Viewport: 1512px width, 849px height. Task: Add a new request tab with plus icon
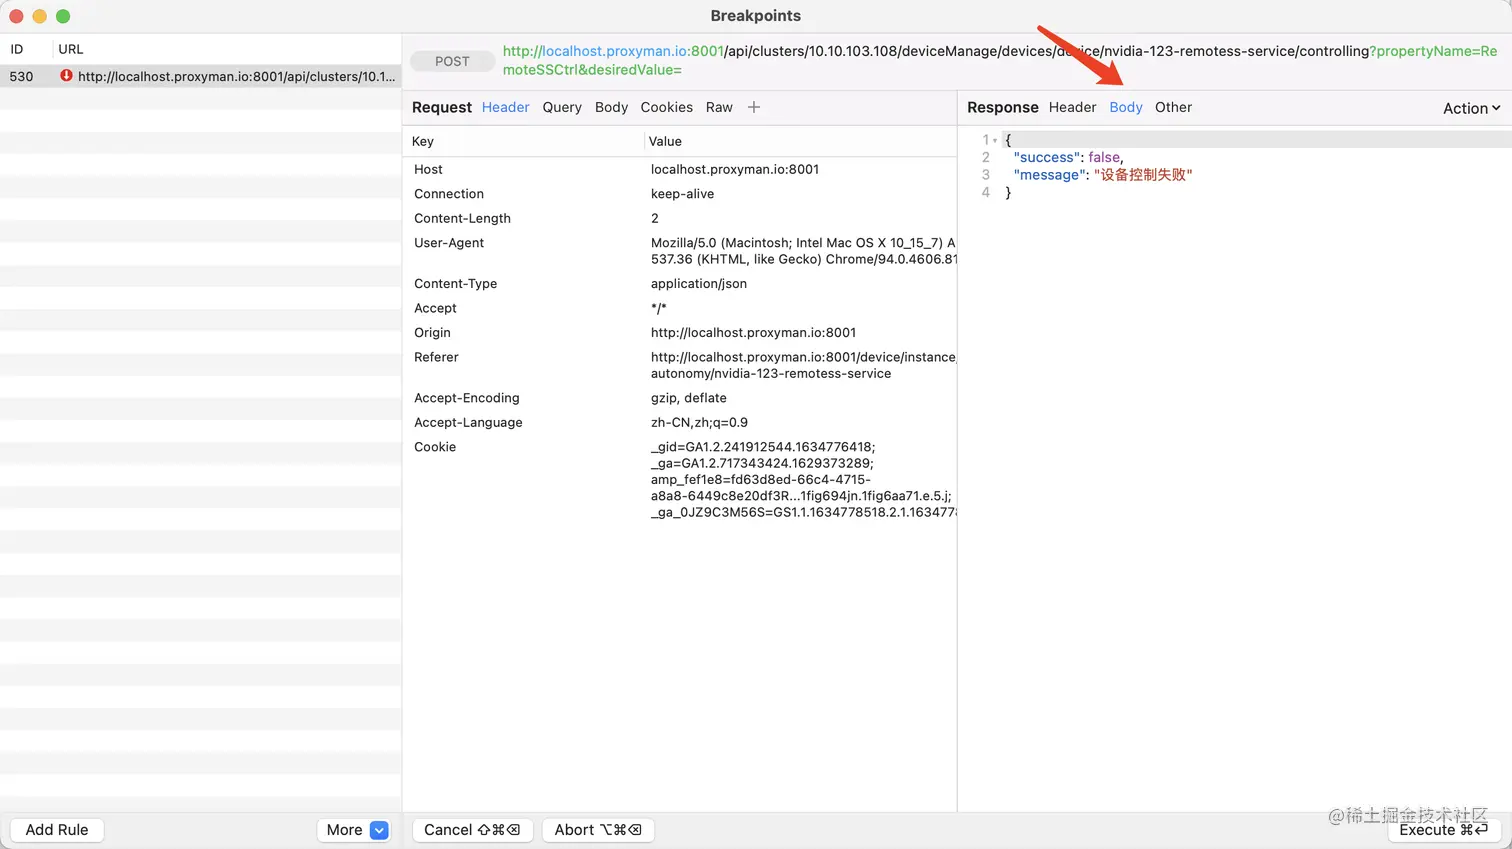[754, 107]
